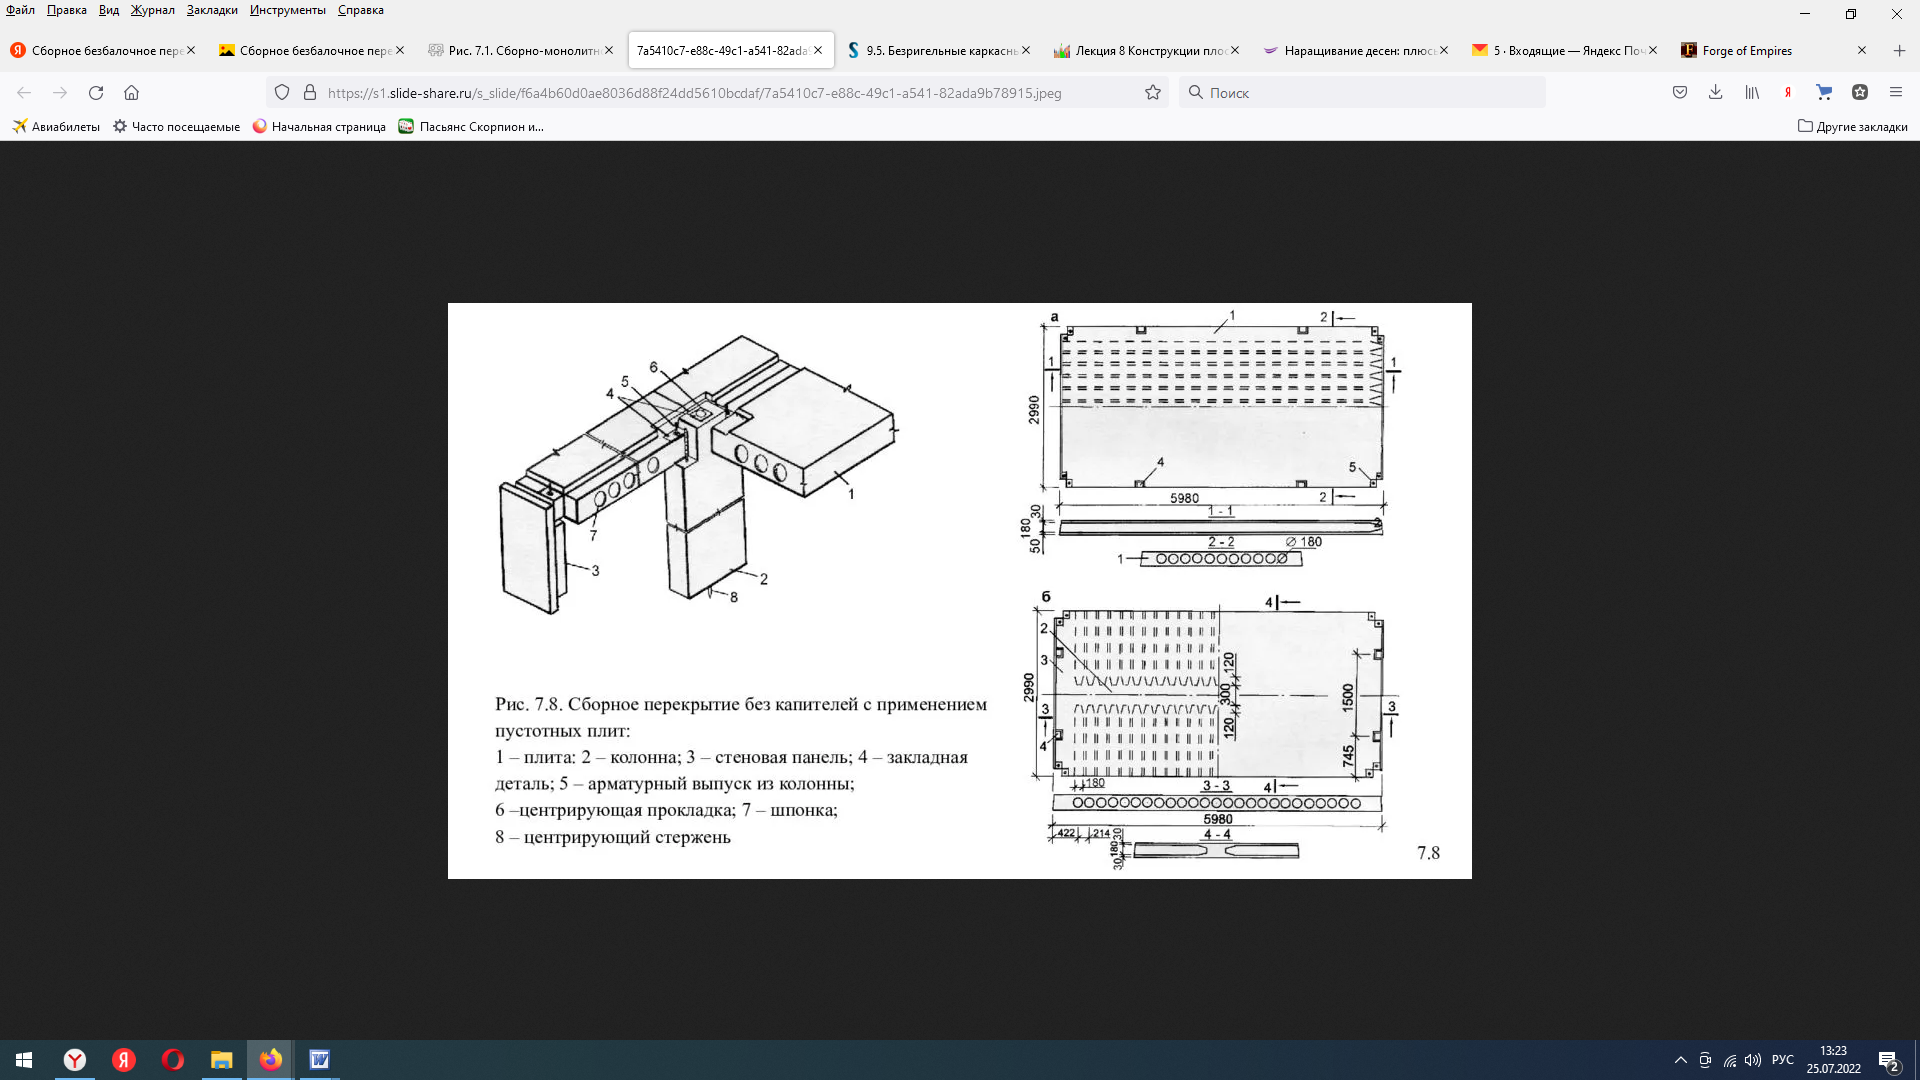This screenshot has height=1080, width=1920.
Task: Open the Закладки menu
Action: point(212,10)
